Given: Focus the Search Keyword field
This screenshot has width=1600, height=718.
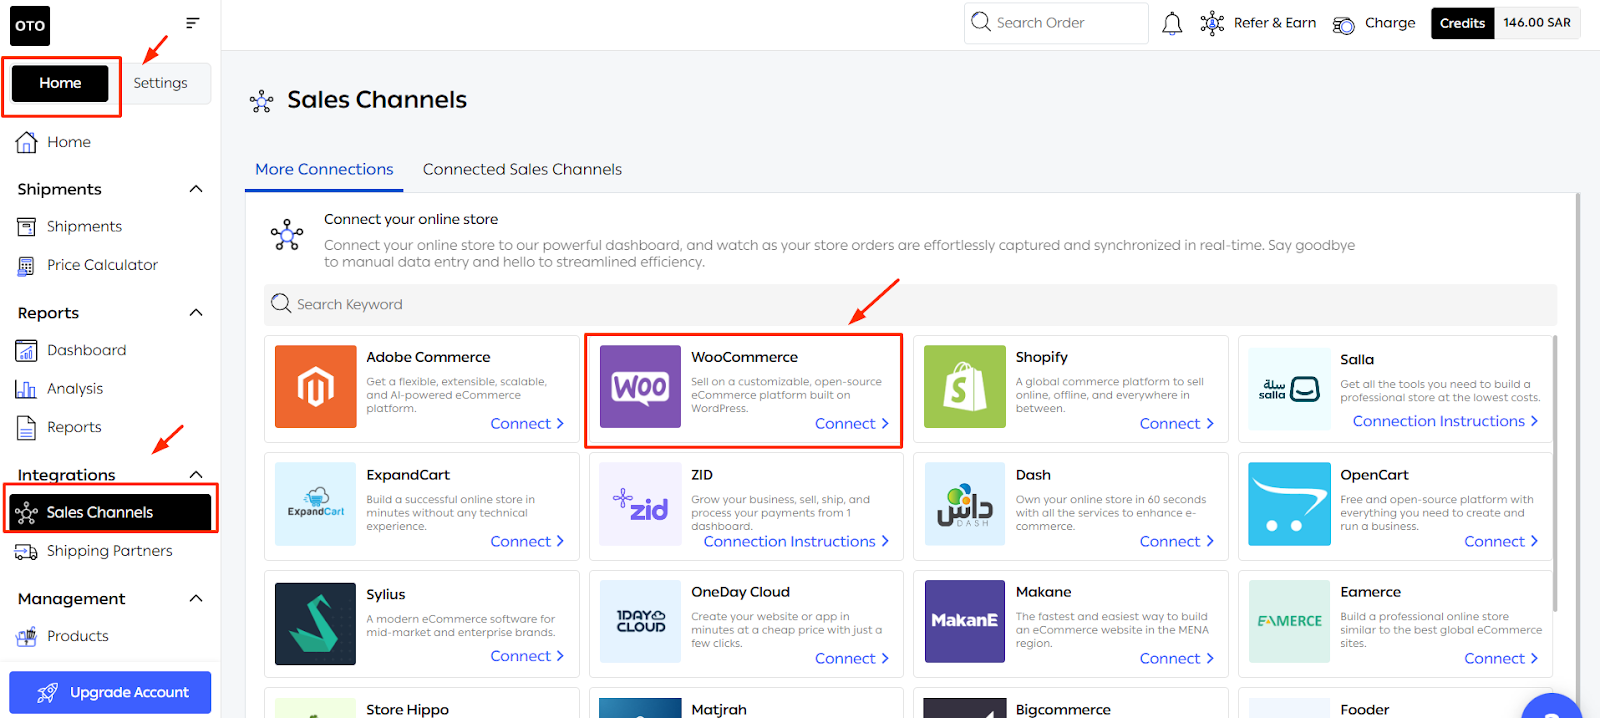Looking at the screenshot, I should 910,304.
